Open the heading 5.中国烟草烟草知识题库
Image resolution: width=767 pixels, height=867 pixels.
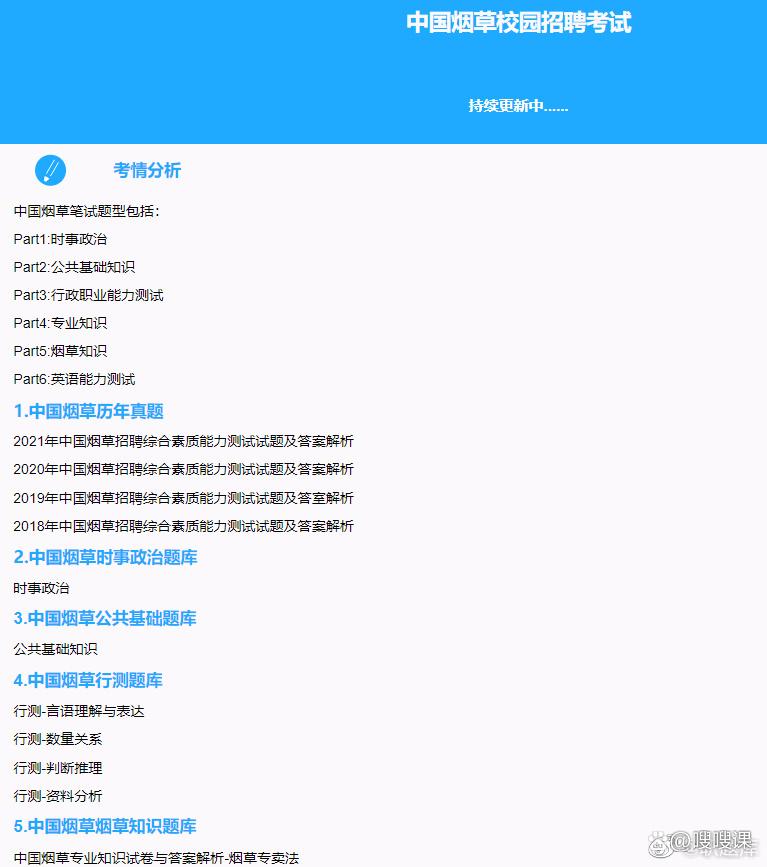point(105,826)
